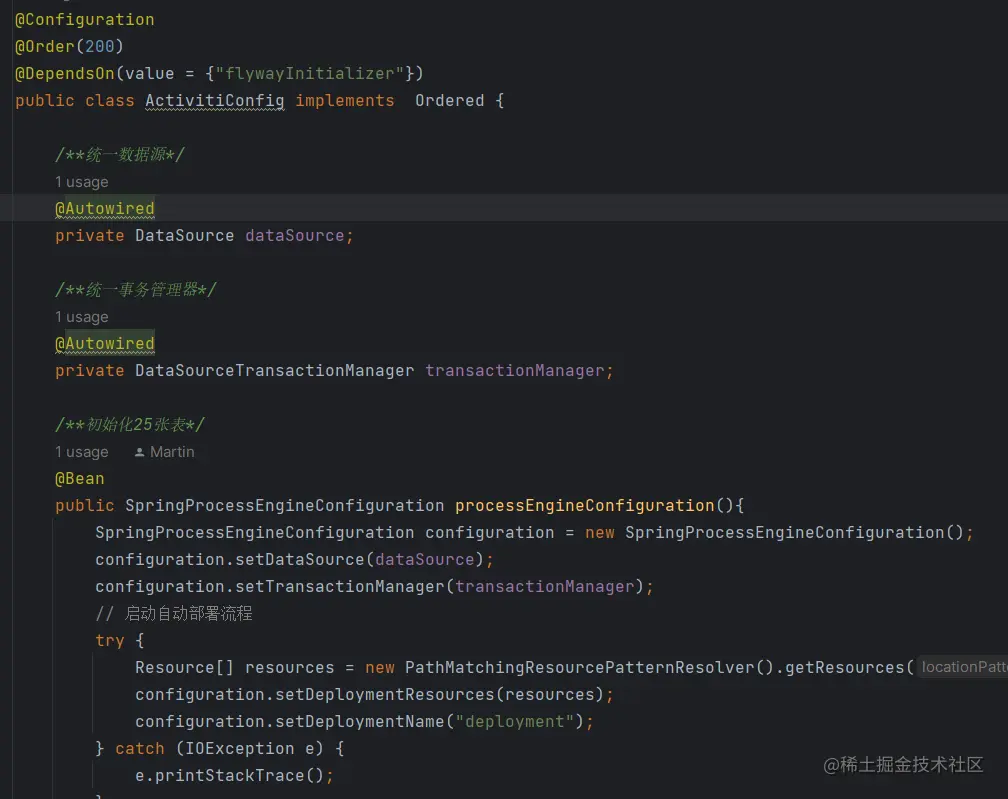
Task: Click the processEngineConfiguration method name
Action: 584,506
